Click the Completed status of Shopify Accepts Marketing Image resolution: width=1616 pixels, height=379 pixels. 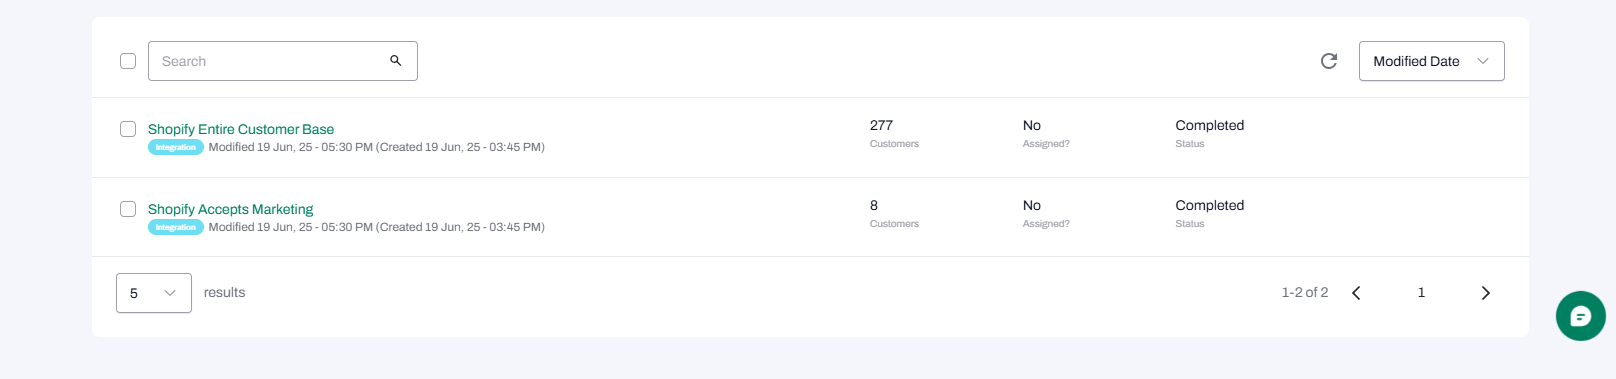click(x=1209, y=205)
